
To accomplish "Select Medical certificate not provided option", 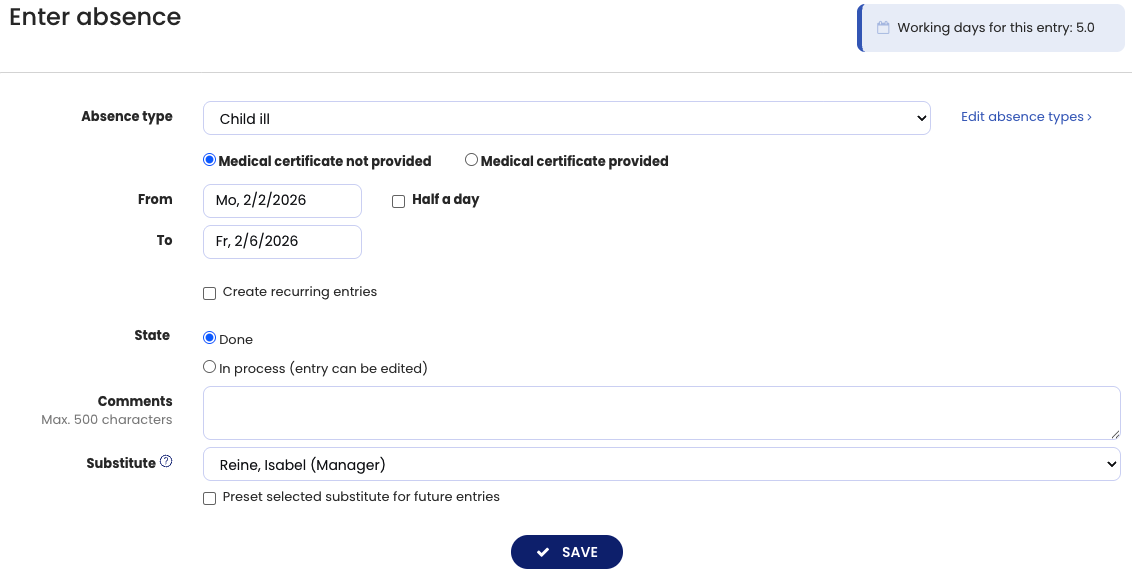I will [209, 160].
